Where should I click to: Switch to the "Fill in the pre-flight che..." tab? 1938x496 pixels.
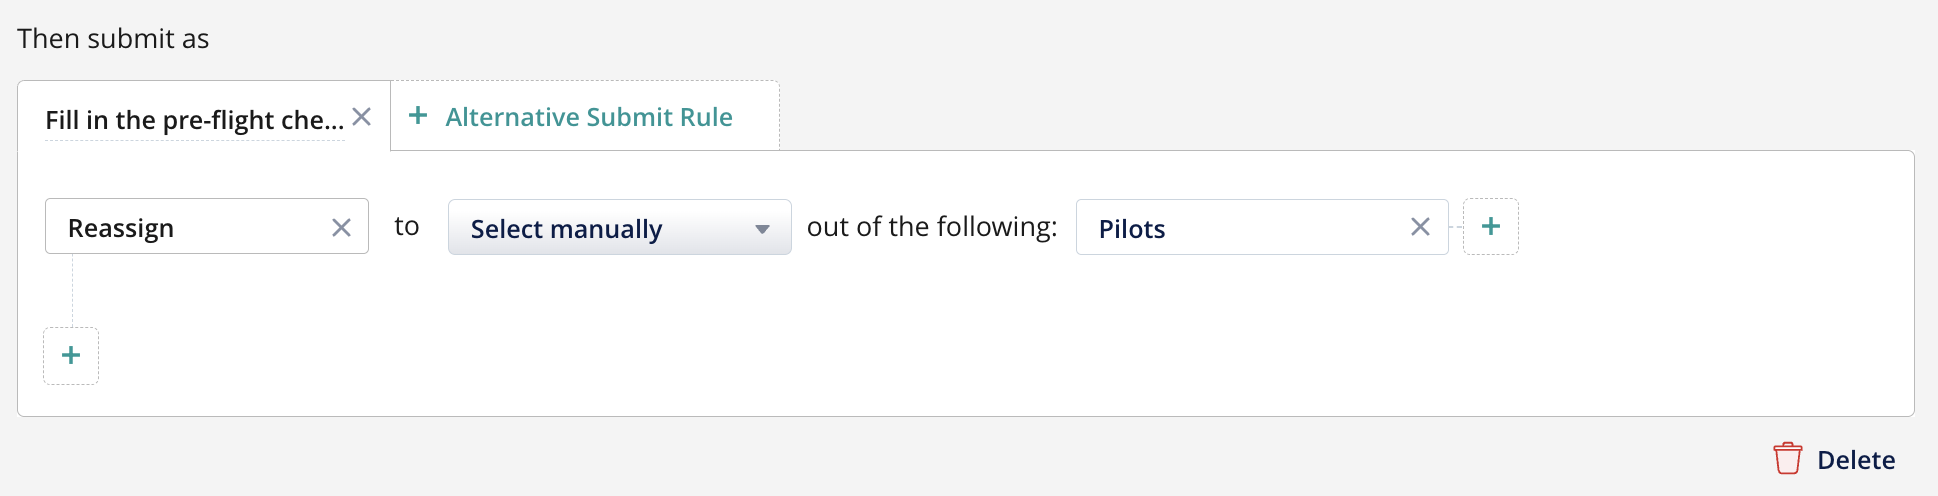(x=194, y=120)
